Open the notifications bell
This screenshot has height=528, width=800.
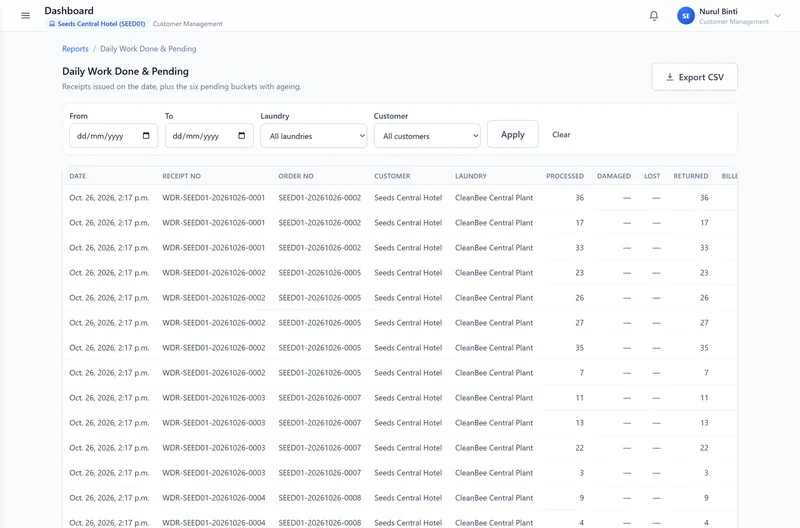[654, 16]
